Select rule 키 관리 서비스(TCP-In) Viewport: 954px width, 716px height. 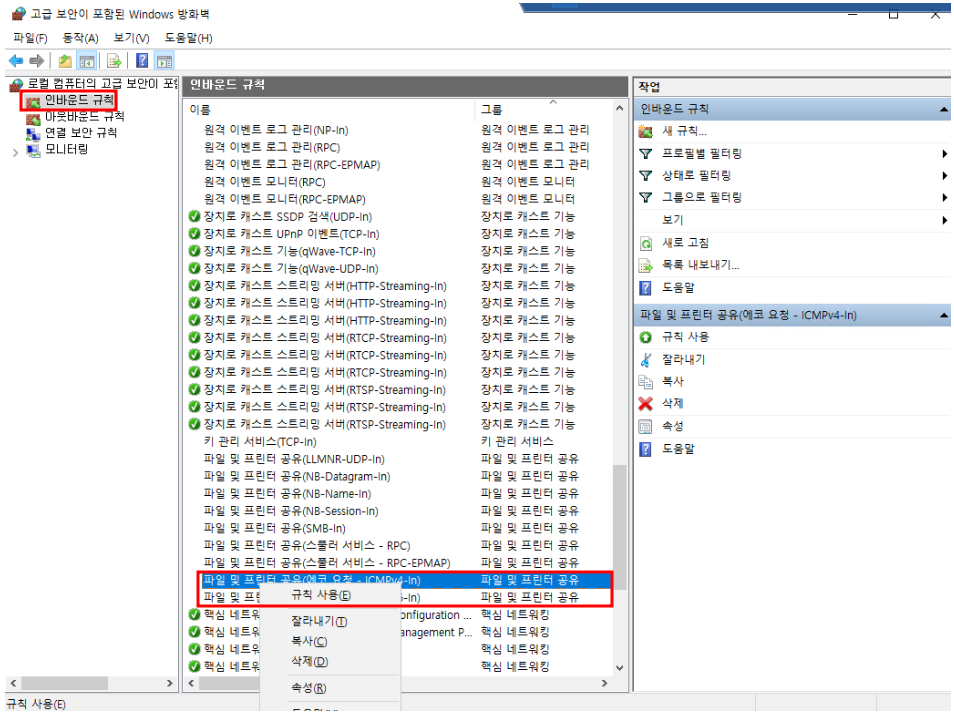point(260,442)
